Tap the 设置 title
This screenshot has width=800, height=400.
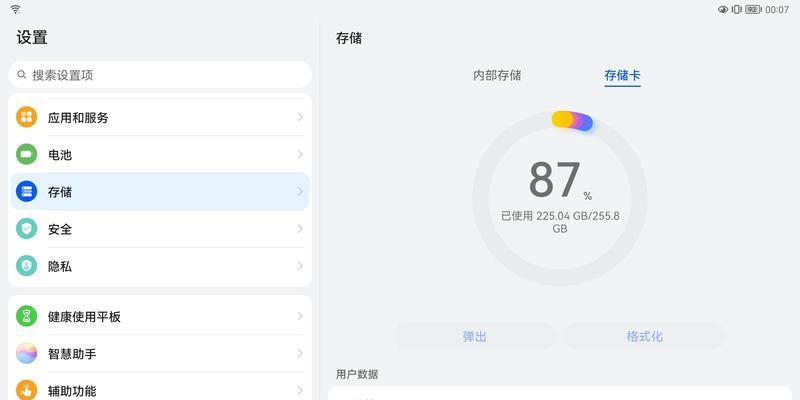(32, 37)
